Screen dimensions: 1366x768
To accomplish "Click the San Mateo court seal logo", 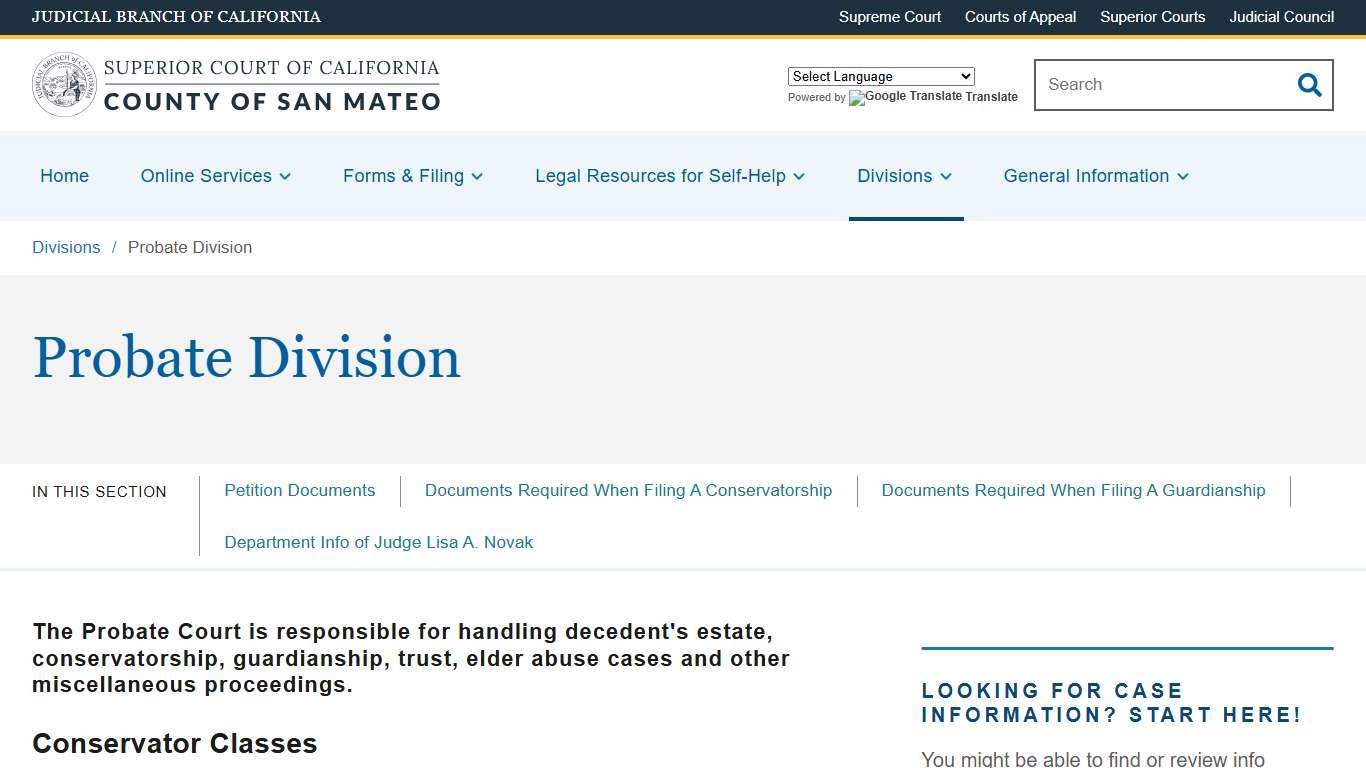I will point(64,84).
